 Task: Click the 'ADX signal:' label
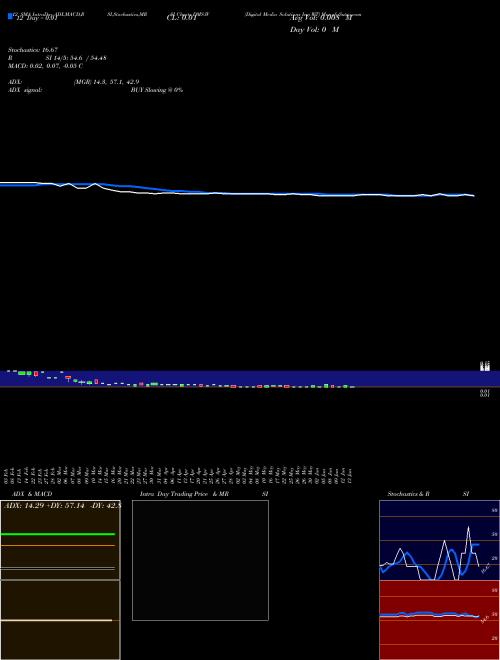coord(24,90)
